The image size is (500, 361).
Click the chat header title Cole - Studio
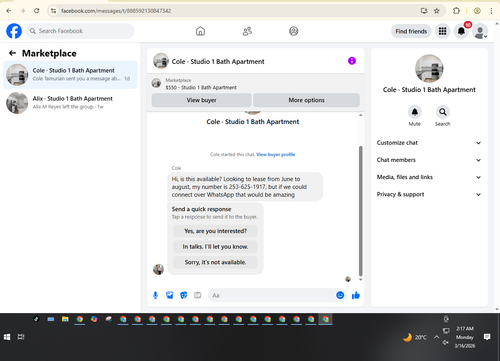point(218,61)
